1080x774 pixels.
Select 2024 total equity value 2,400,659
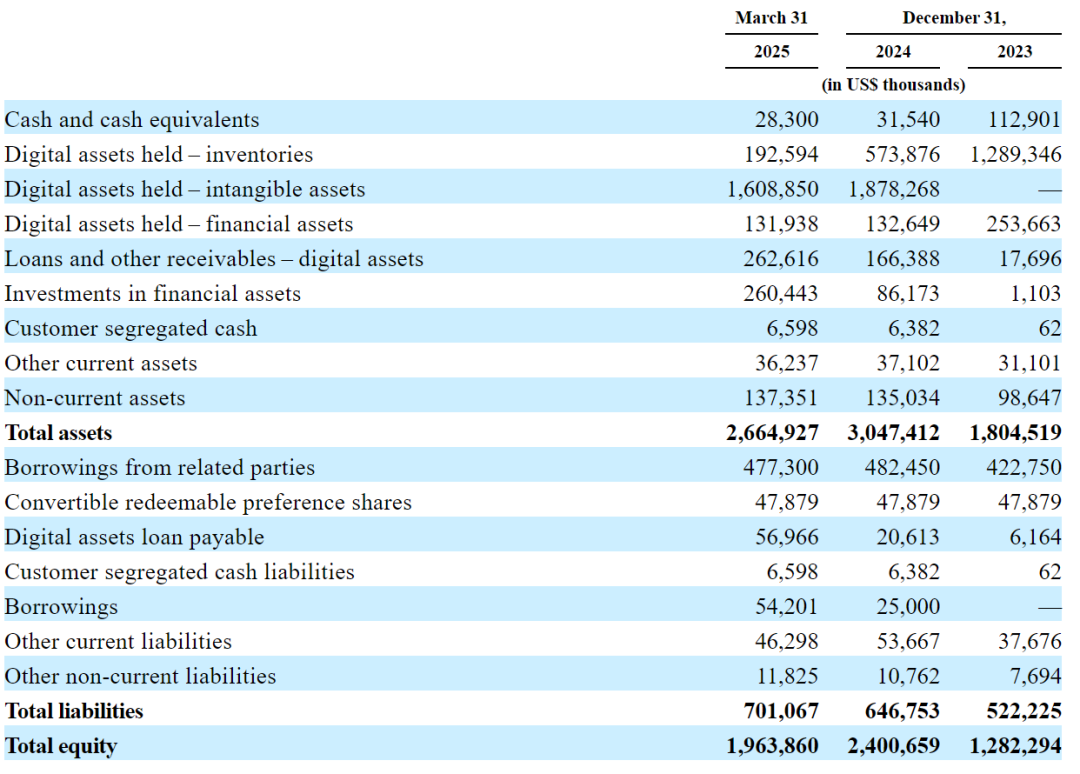(x=893, y=746)
